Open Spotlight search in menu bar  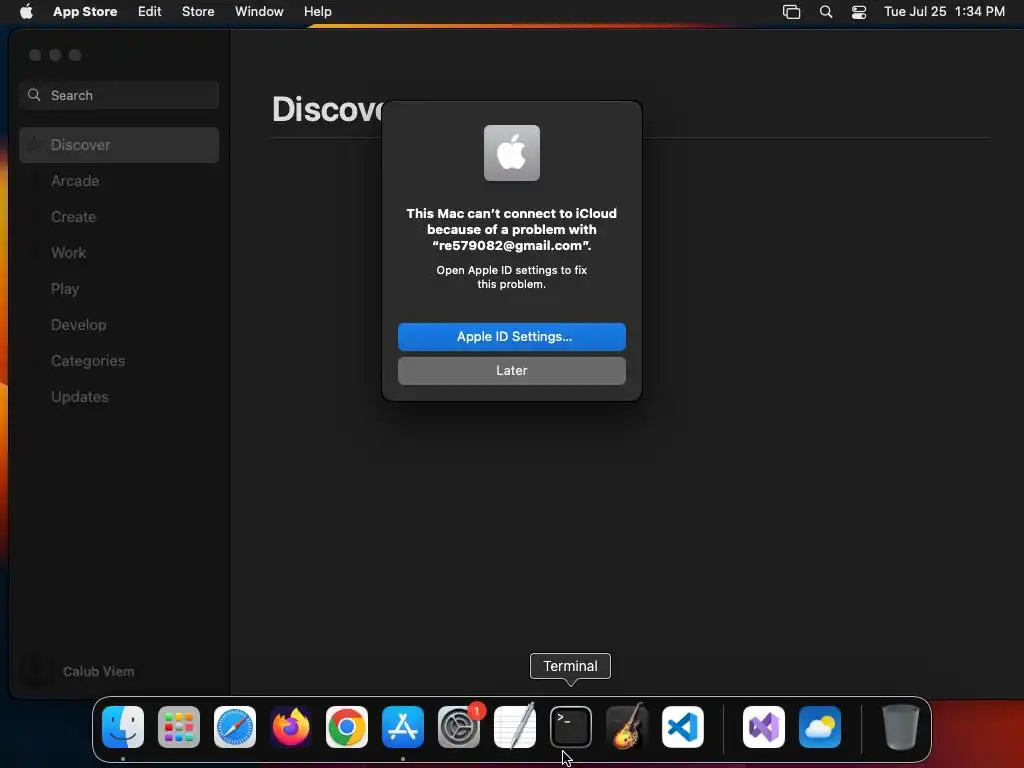point(825,12)
